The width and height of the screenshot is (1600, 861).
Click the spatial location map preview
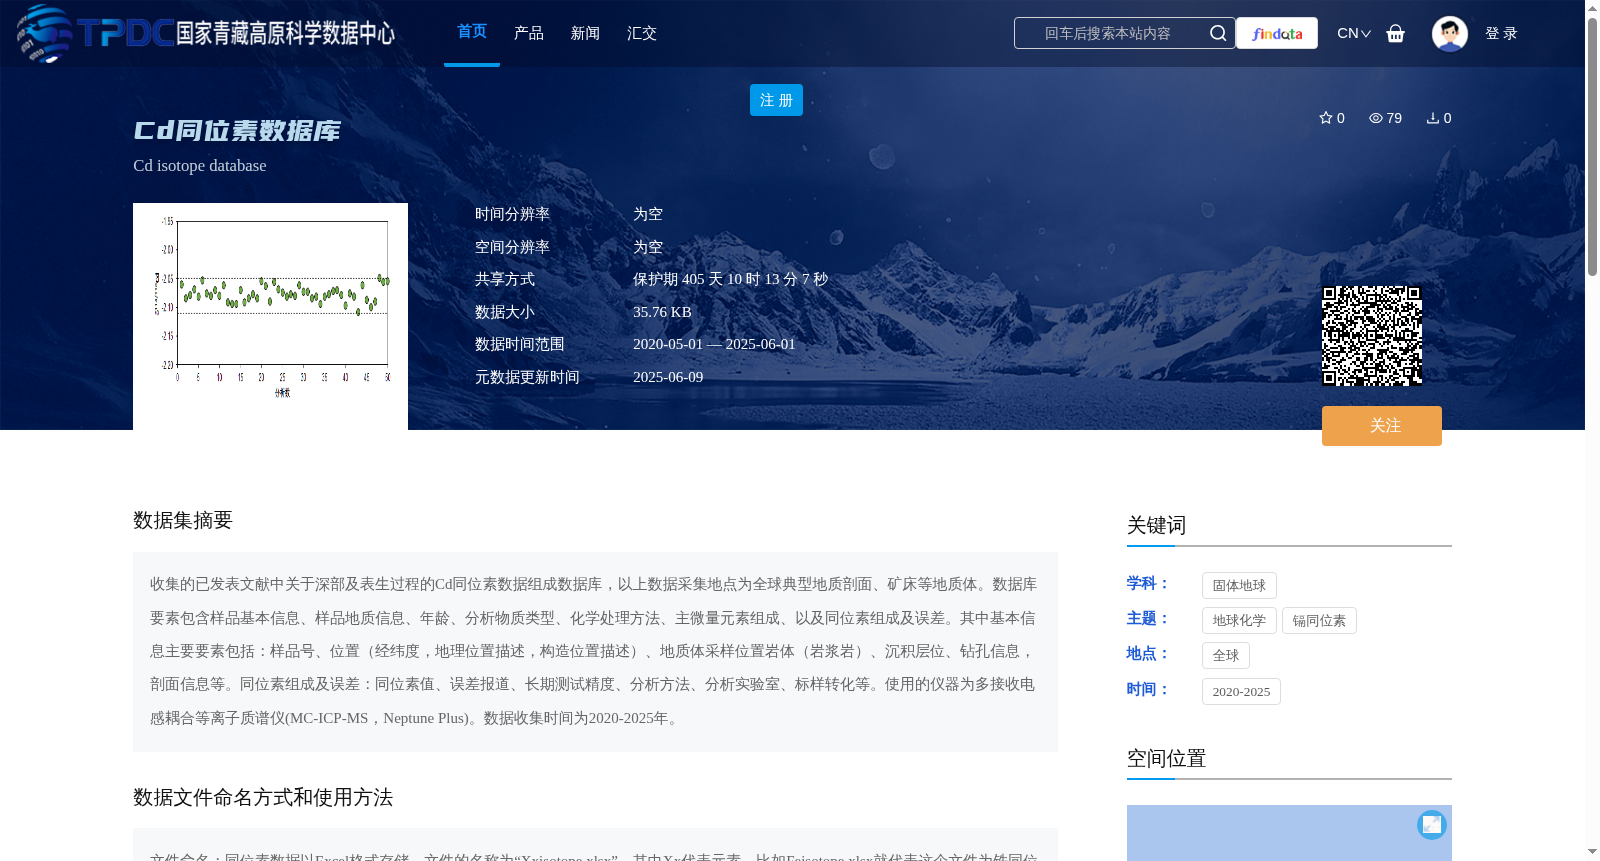[x=1289, y=833]
